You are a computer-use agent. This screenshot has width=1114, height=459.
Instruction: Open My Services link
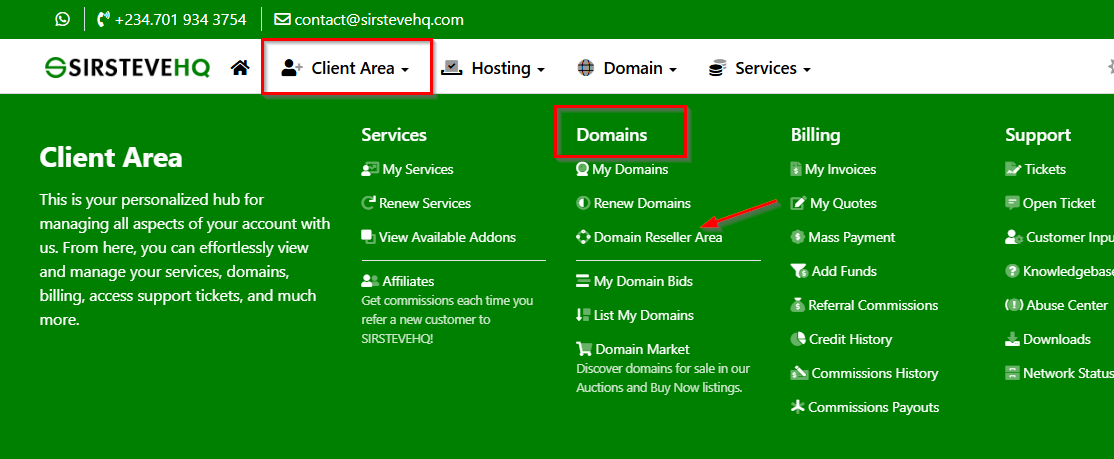(x=418, y=169)
